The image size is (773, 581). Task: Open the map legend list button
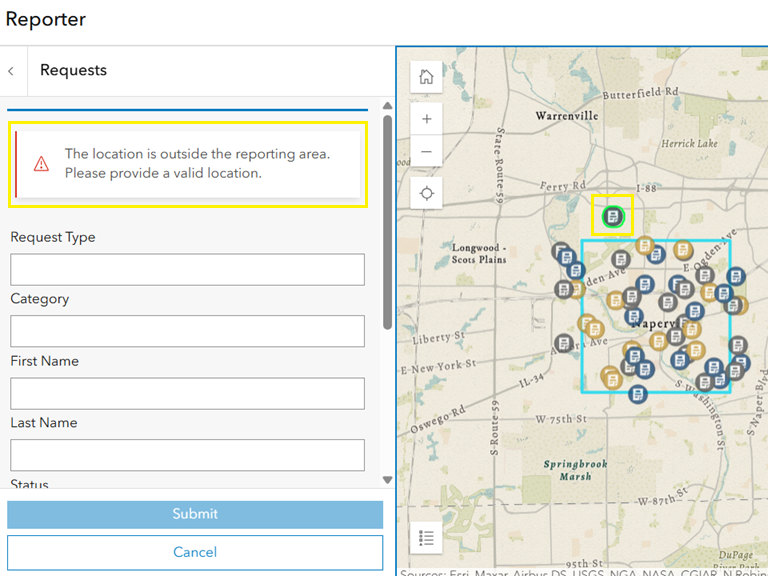tap(426, 538)
